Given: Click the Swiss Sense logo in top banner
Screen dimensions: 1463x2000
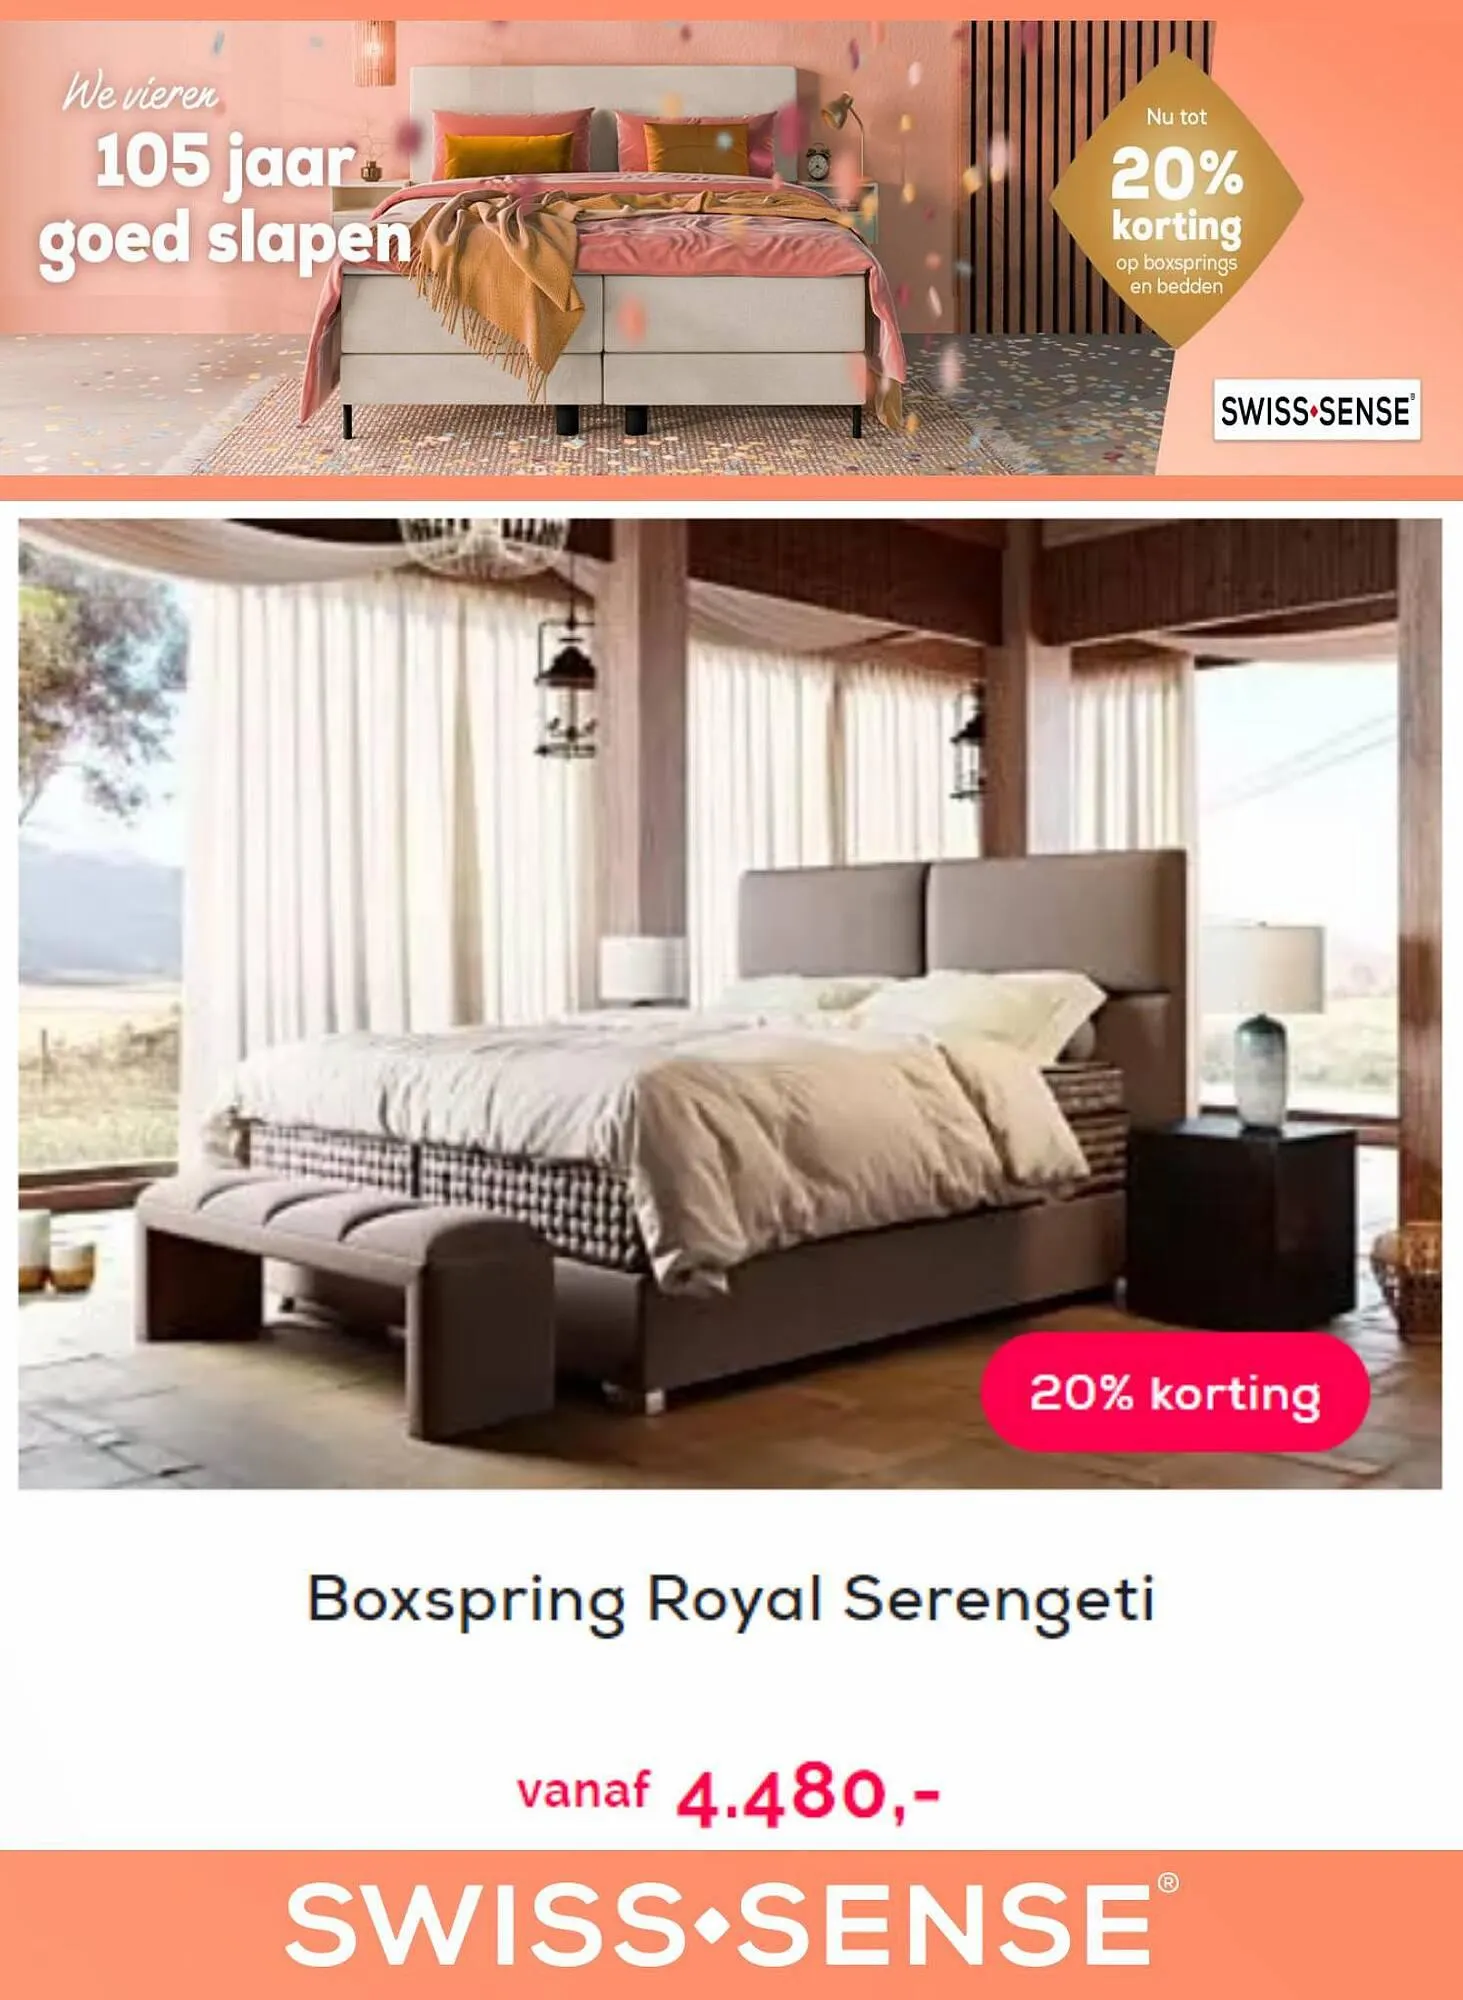Looking at the screenshot, I should [x=1316, y=410].
